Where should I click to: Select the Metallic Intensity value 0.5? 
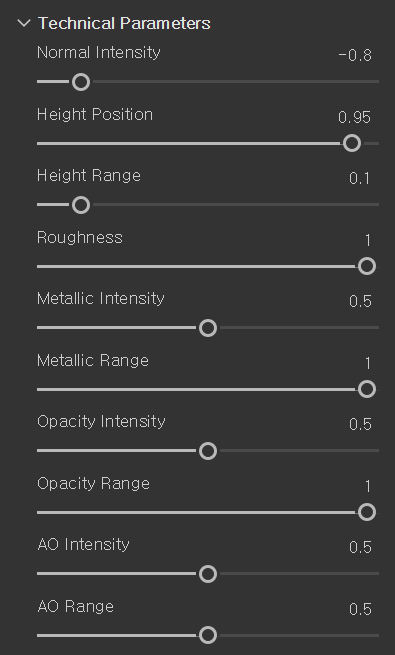[x=360, y=302]
